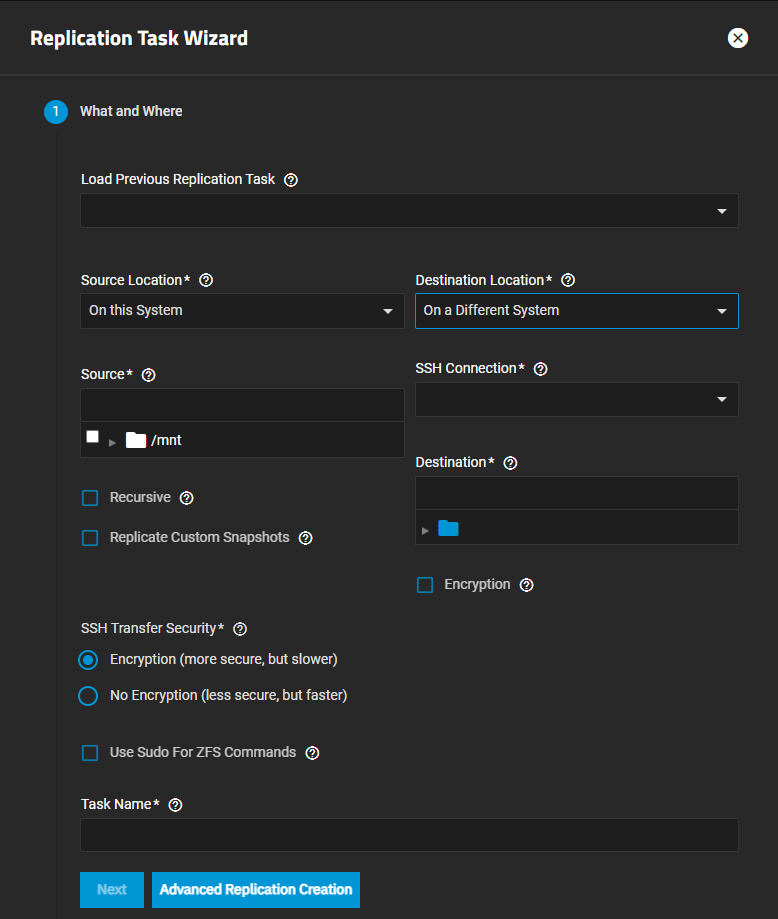Enable the Recursive checkbox
778x919 pixels.
[x=90, y=498]
